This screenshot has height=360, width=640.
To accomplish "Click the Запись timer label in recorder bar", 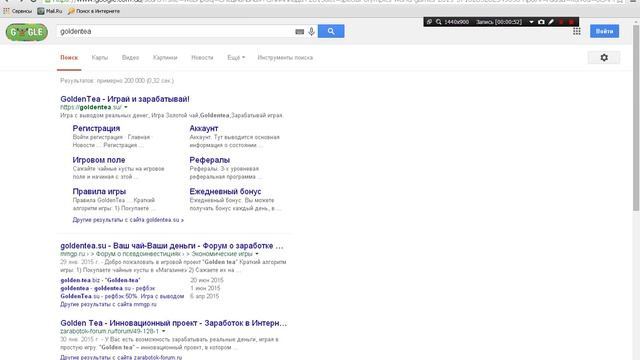I will pyautogui.click(x=499, y=22).
